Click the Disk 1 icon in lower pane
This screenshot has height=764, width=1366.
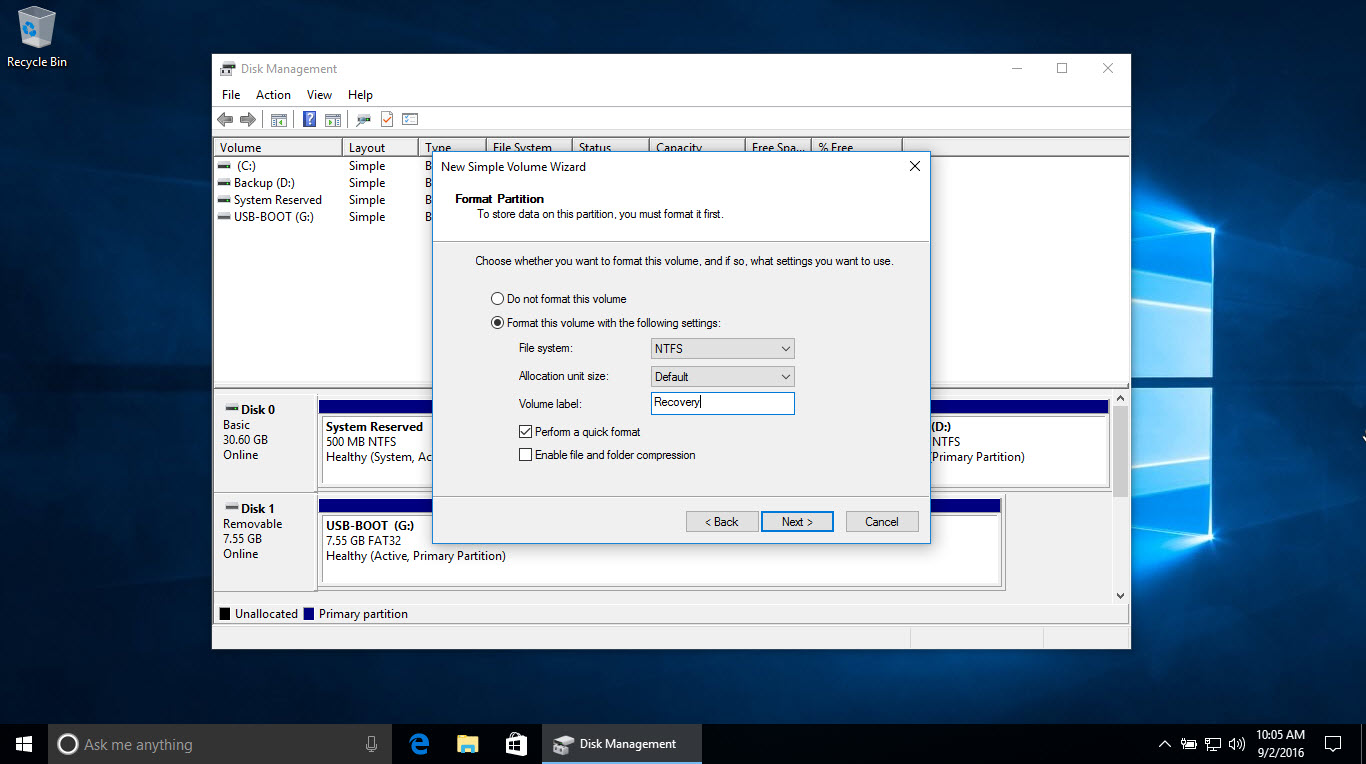point(231,508)
